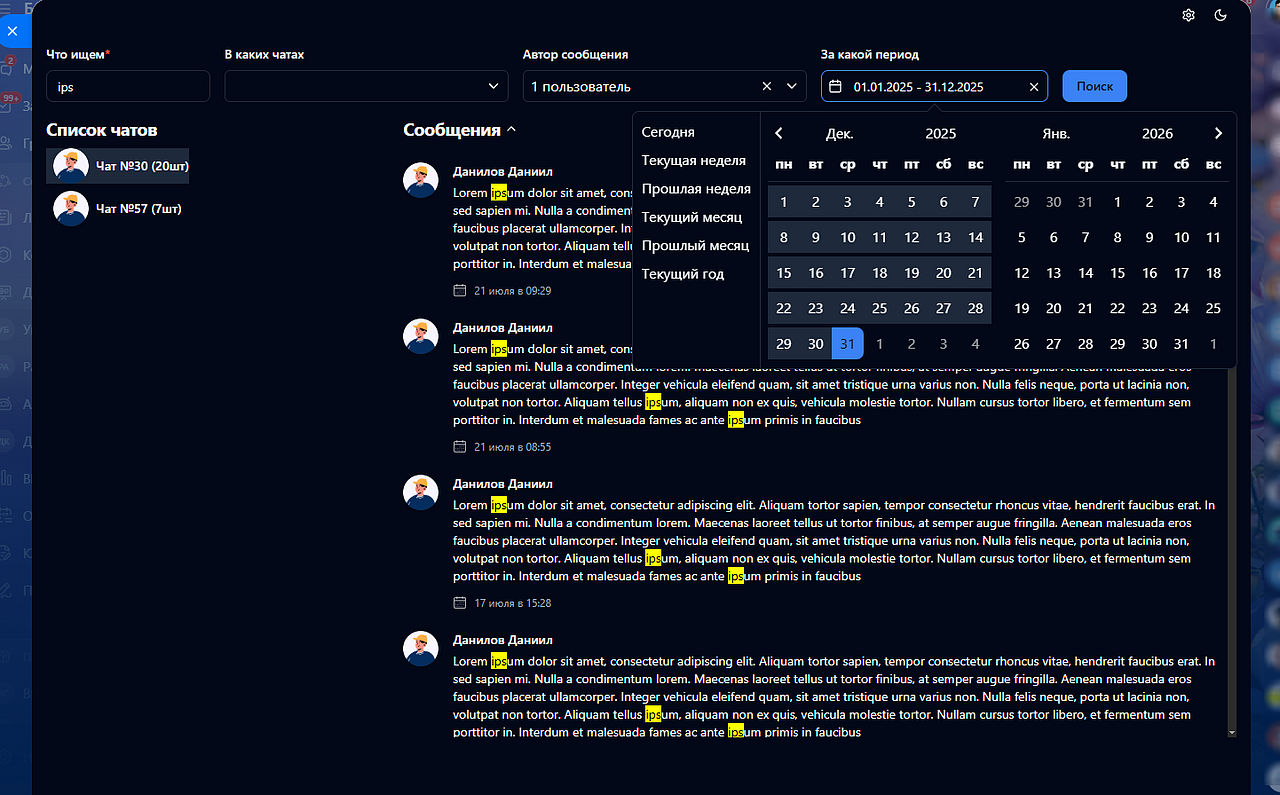The width and height of the screenshot is (1280, 795).
Task: Click the calendar icon beside '21 июля в 09:29'
Action: point(460,291)
